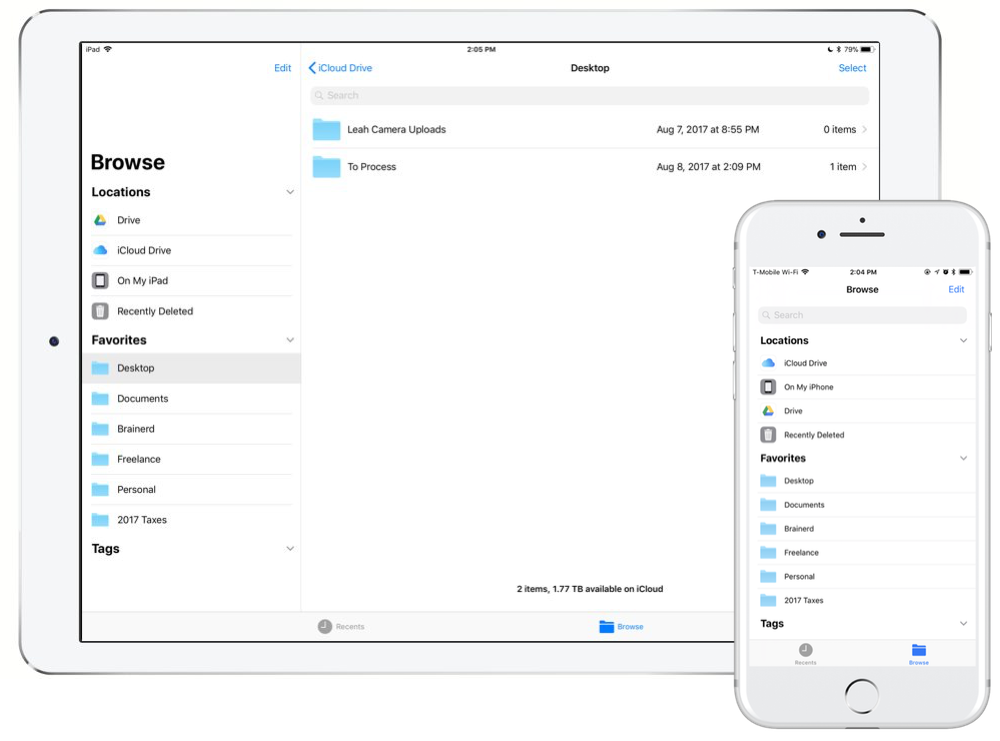Select On My iPad device icon
The width and height of the screenshot is (1000, 741).
pyautogui.click(x=100, y=281)
